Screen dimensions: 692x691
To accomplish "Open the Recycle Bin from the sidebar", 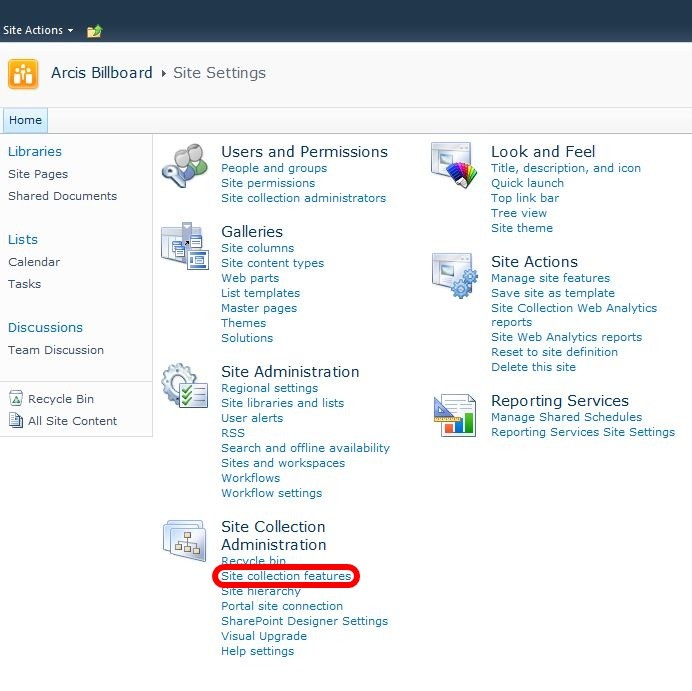I will [x=60, y=399].
